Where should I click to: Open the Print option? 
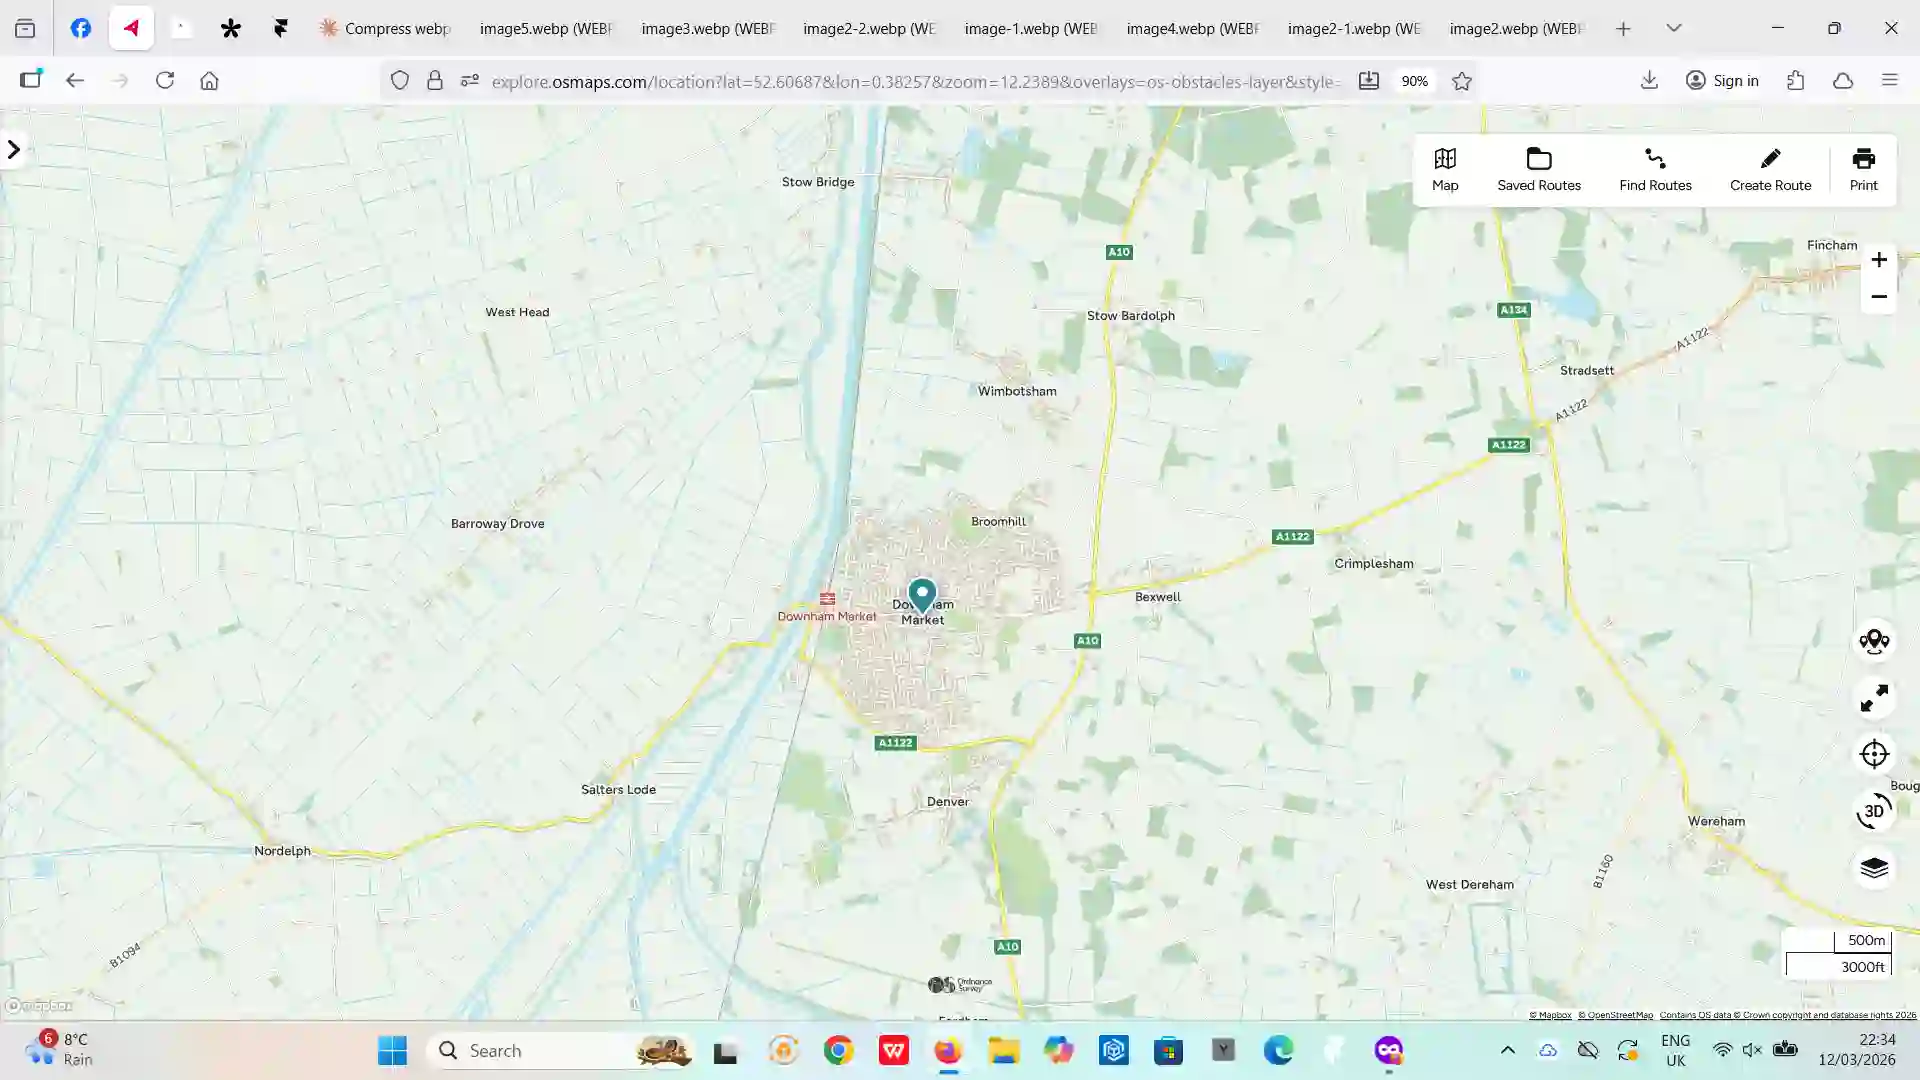tap(1863, 169)
